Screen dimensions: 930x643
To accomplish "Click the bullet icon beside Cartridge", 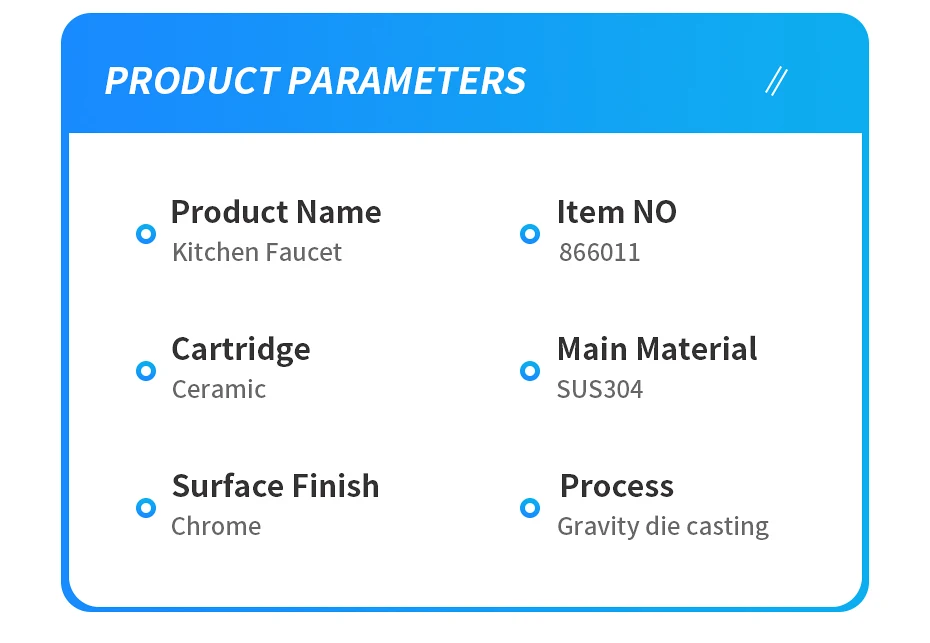I will click(x=146, y=371).
